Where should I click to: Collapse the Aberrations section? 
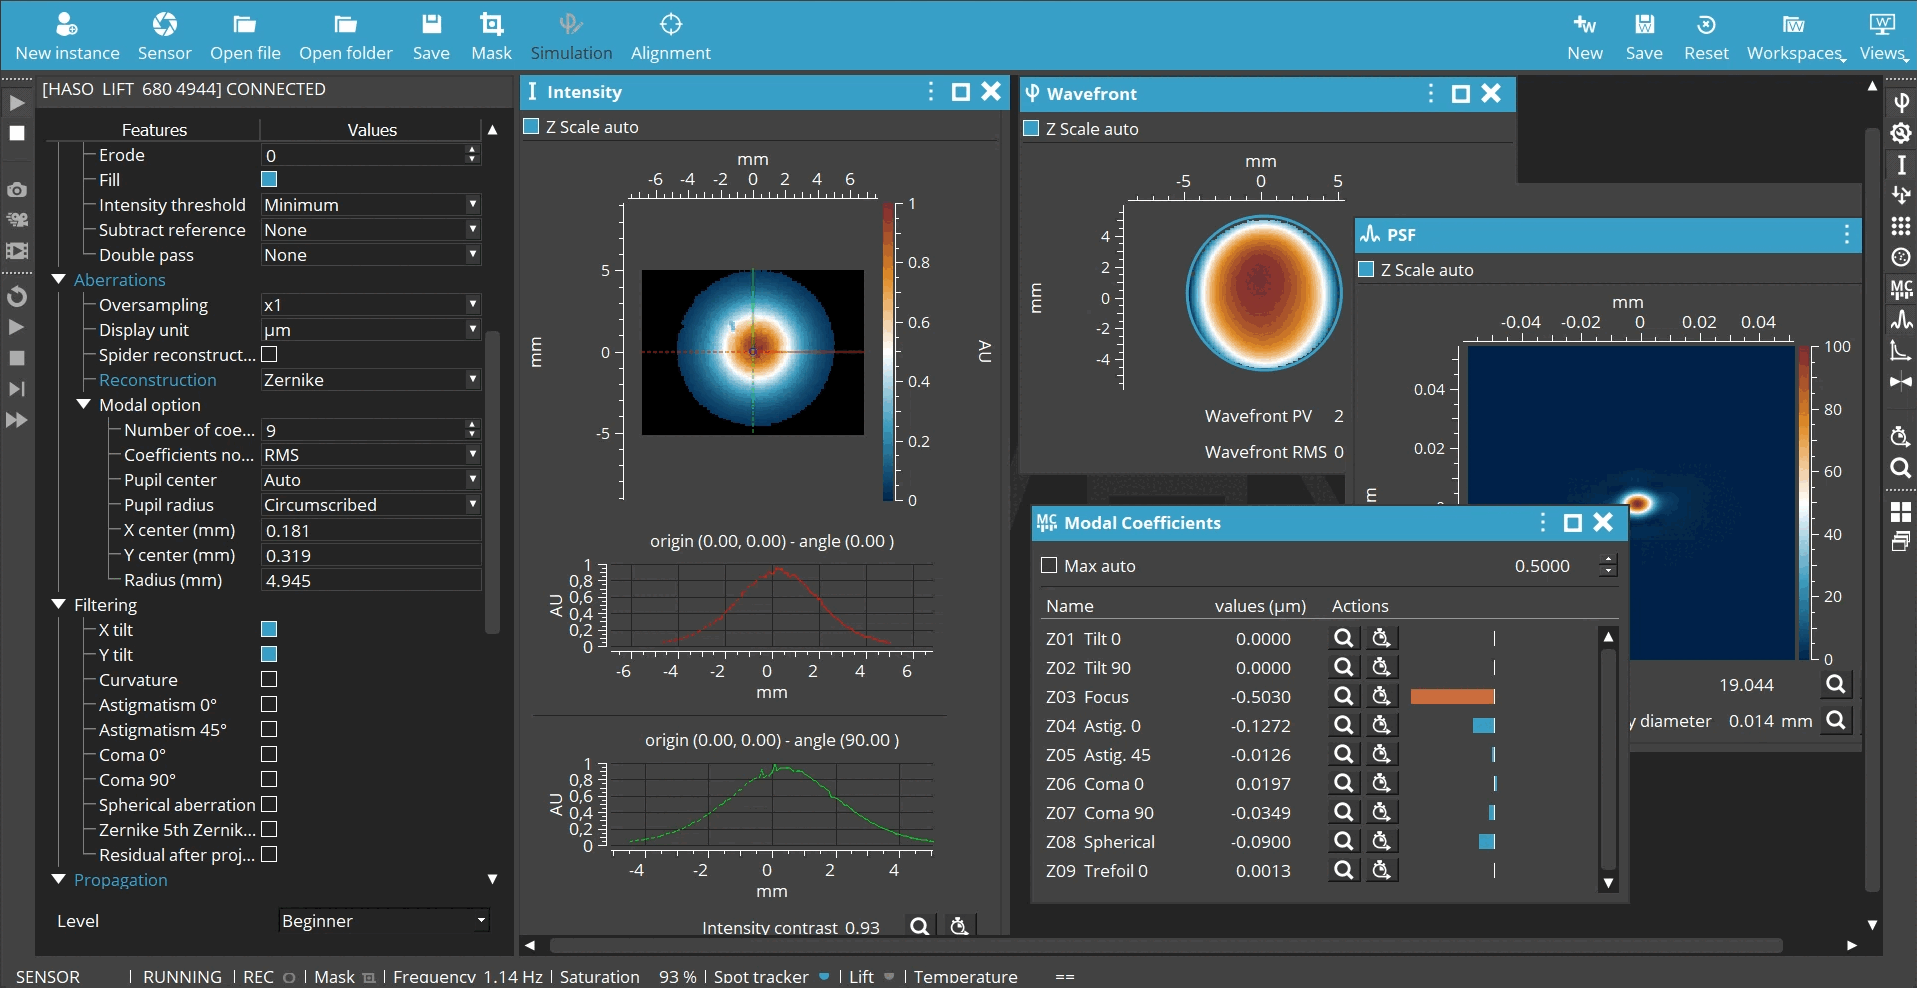coord(58,279)
